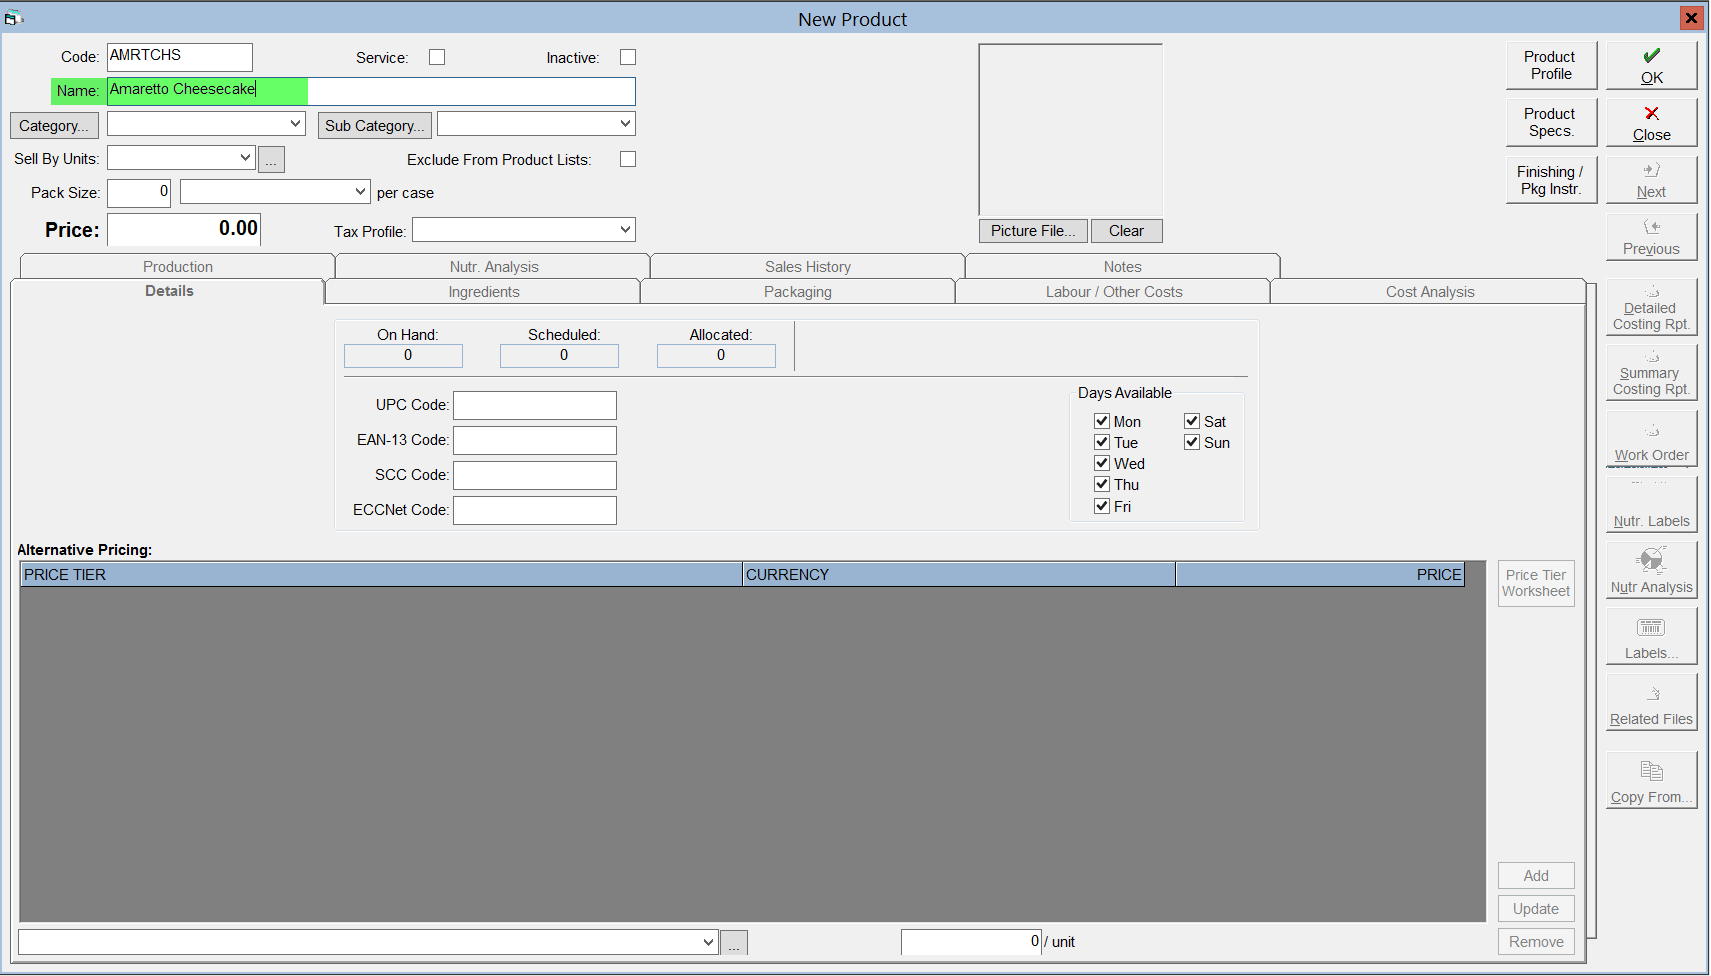Open the Nutr Analysis side button
The width and height of the screenshot is (1711, 976).
pyautogui.click(x=1651, y=571)
